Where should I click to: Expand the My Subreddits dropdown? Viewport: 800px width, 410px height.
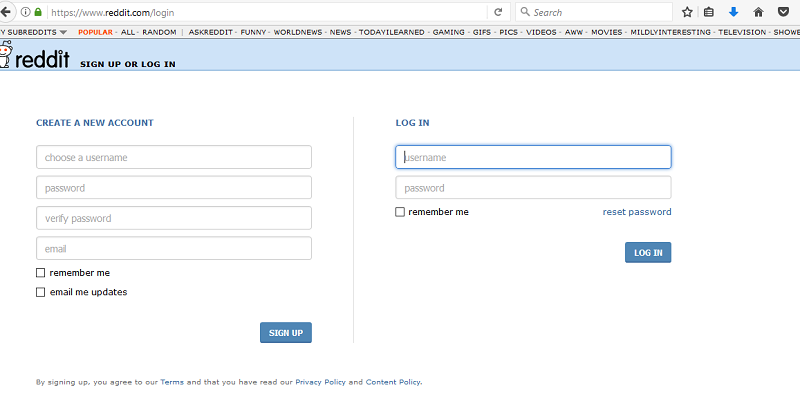(34, 32)
